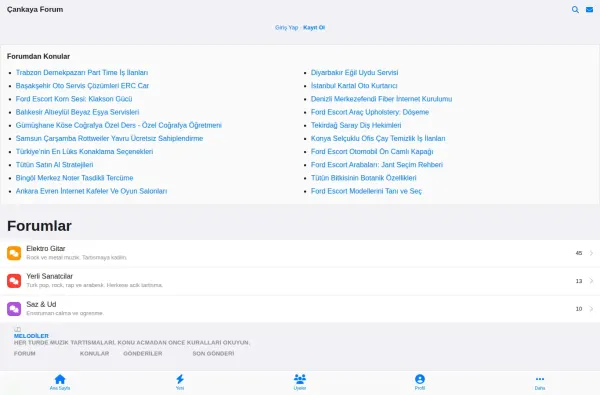
Task: Click the purple Saz & Ud forum icon
Action: (x=14, y=309)
